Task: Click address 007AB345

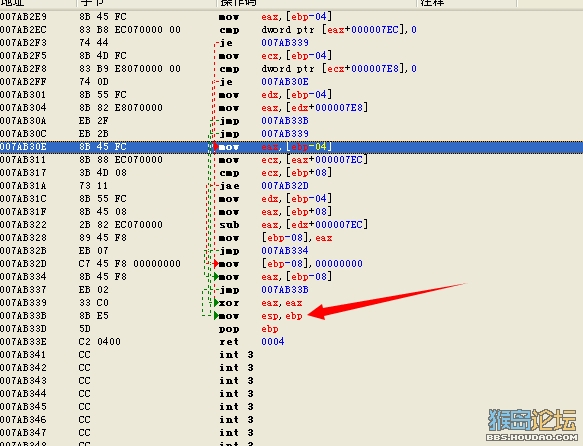Action: point(23,407)
